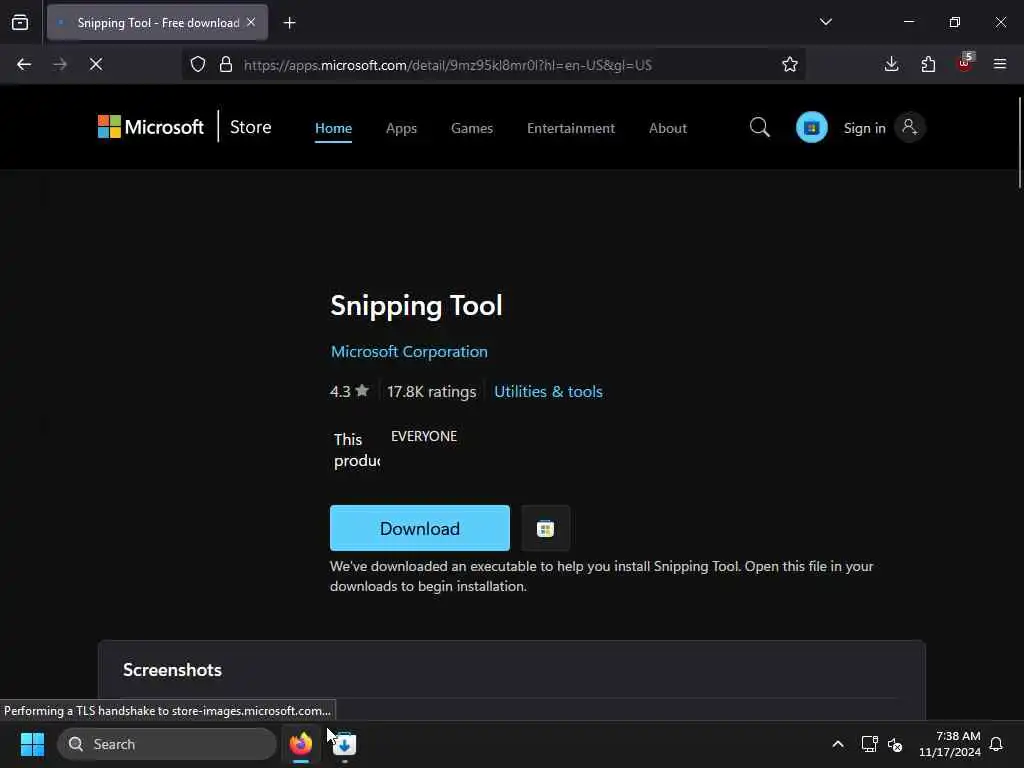Close the Snipping Tool browser tab
The width and height of the screenshot is (1024, 768).
251,23
